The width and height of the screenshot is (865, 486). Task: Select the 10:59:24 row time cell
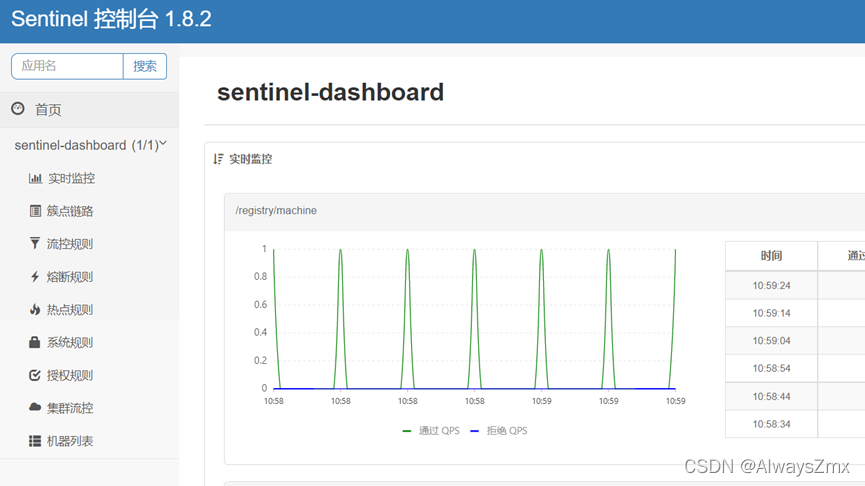[x=771, y=286]
